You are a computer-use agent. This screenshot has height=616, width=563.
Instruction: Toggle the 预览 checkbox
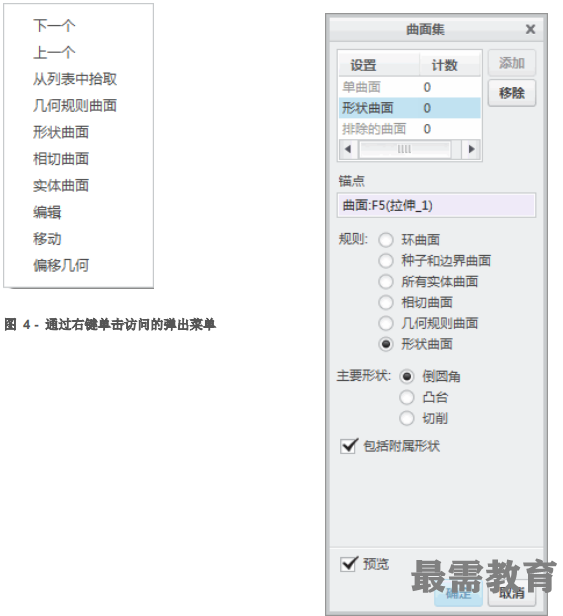tap(349, 564)
